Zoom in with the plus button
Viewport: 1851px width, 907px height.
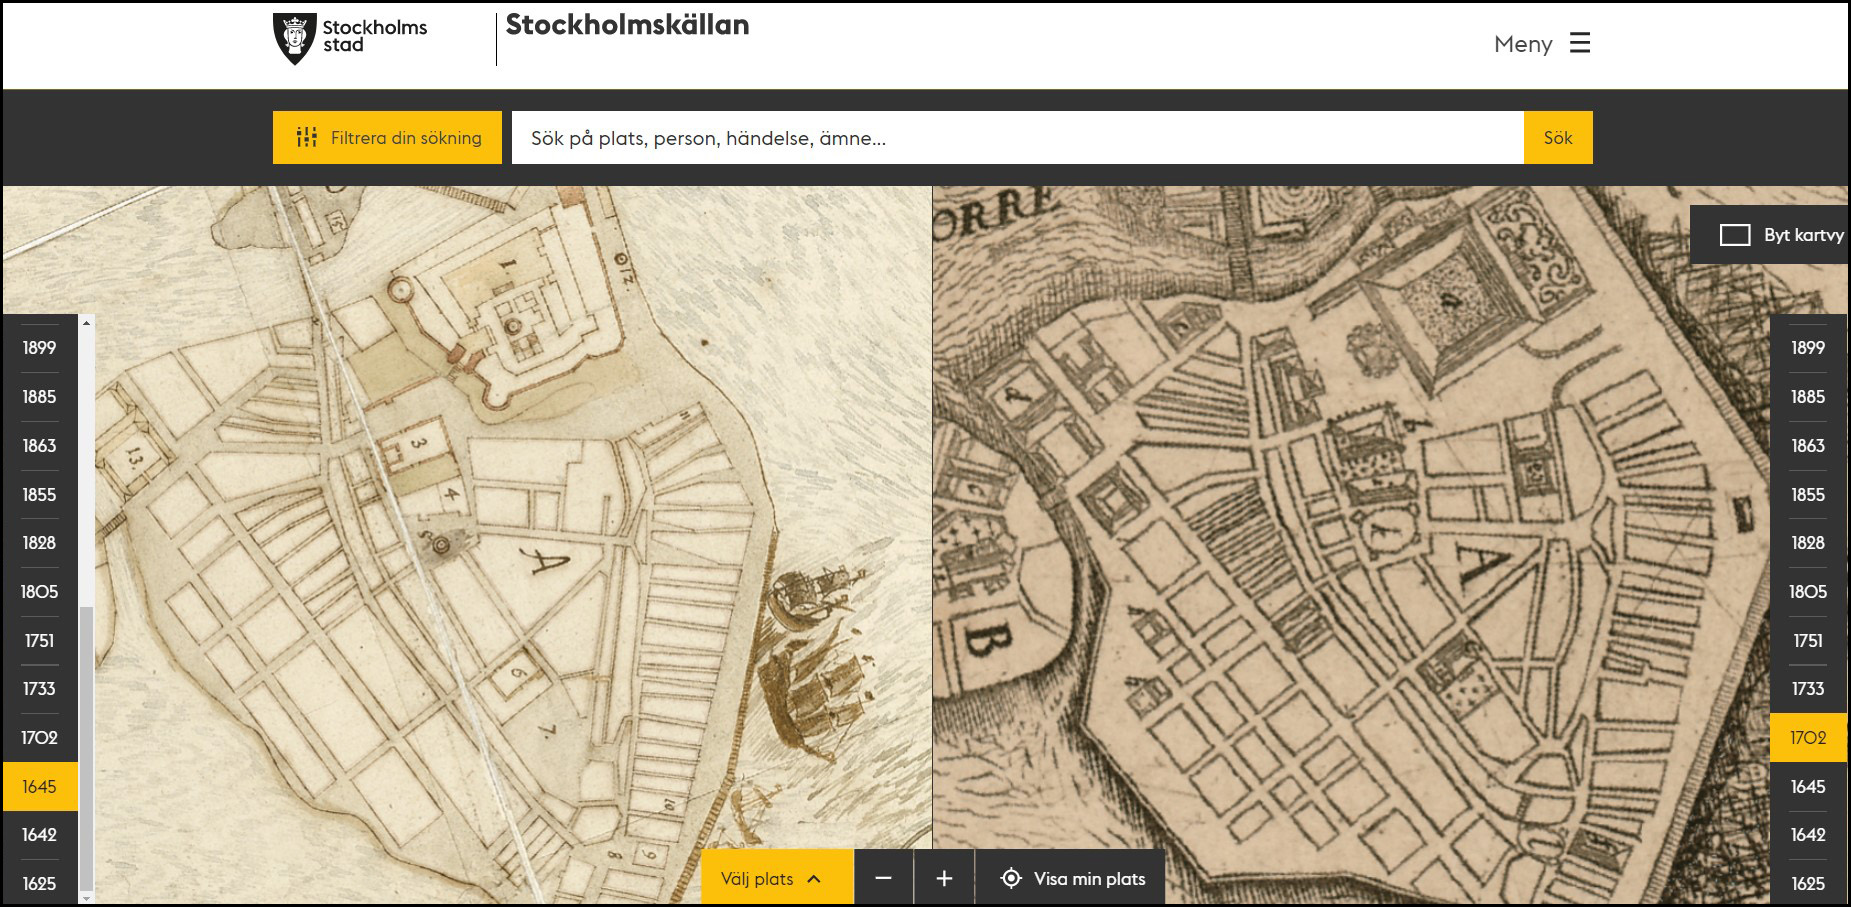click(x=944, y=878)
